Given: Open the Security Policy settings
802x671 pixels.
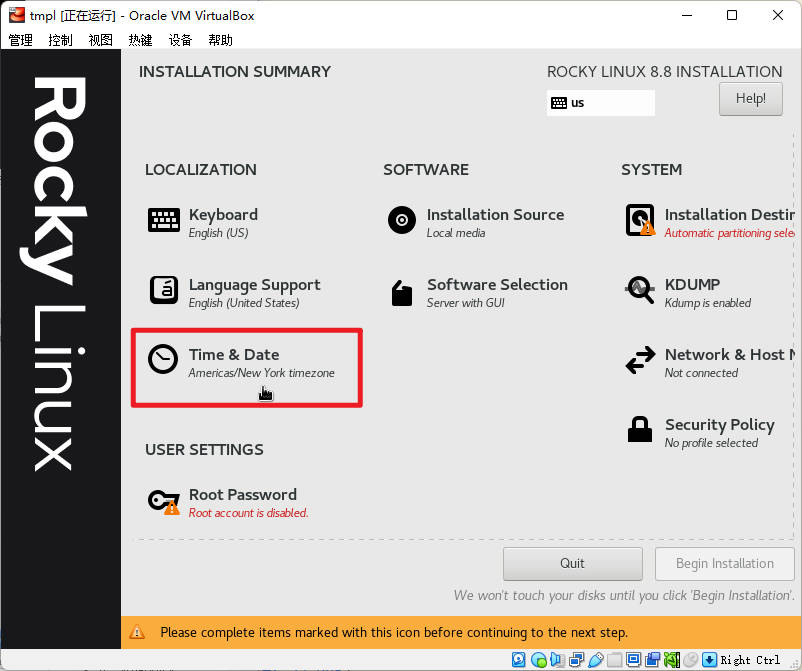Looking at the screenshot, I should 700,433.
